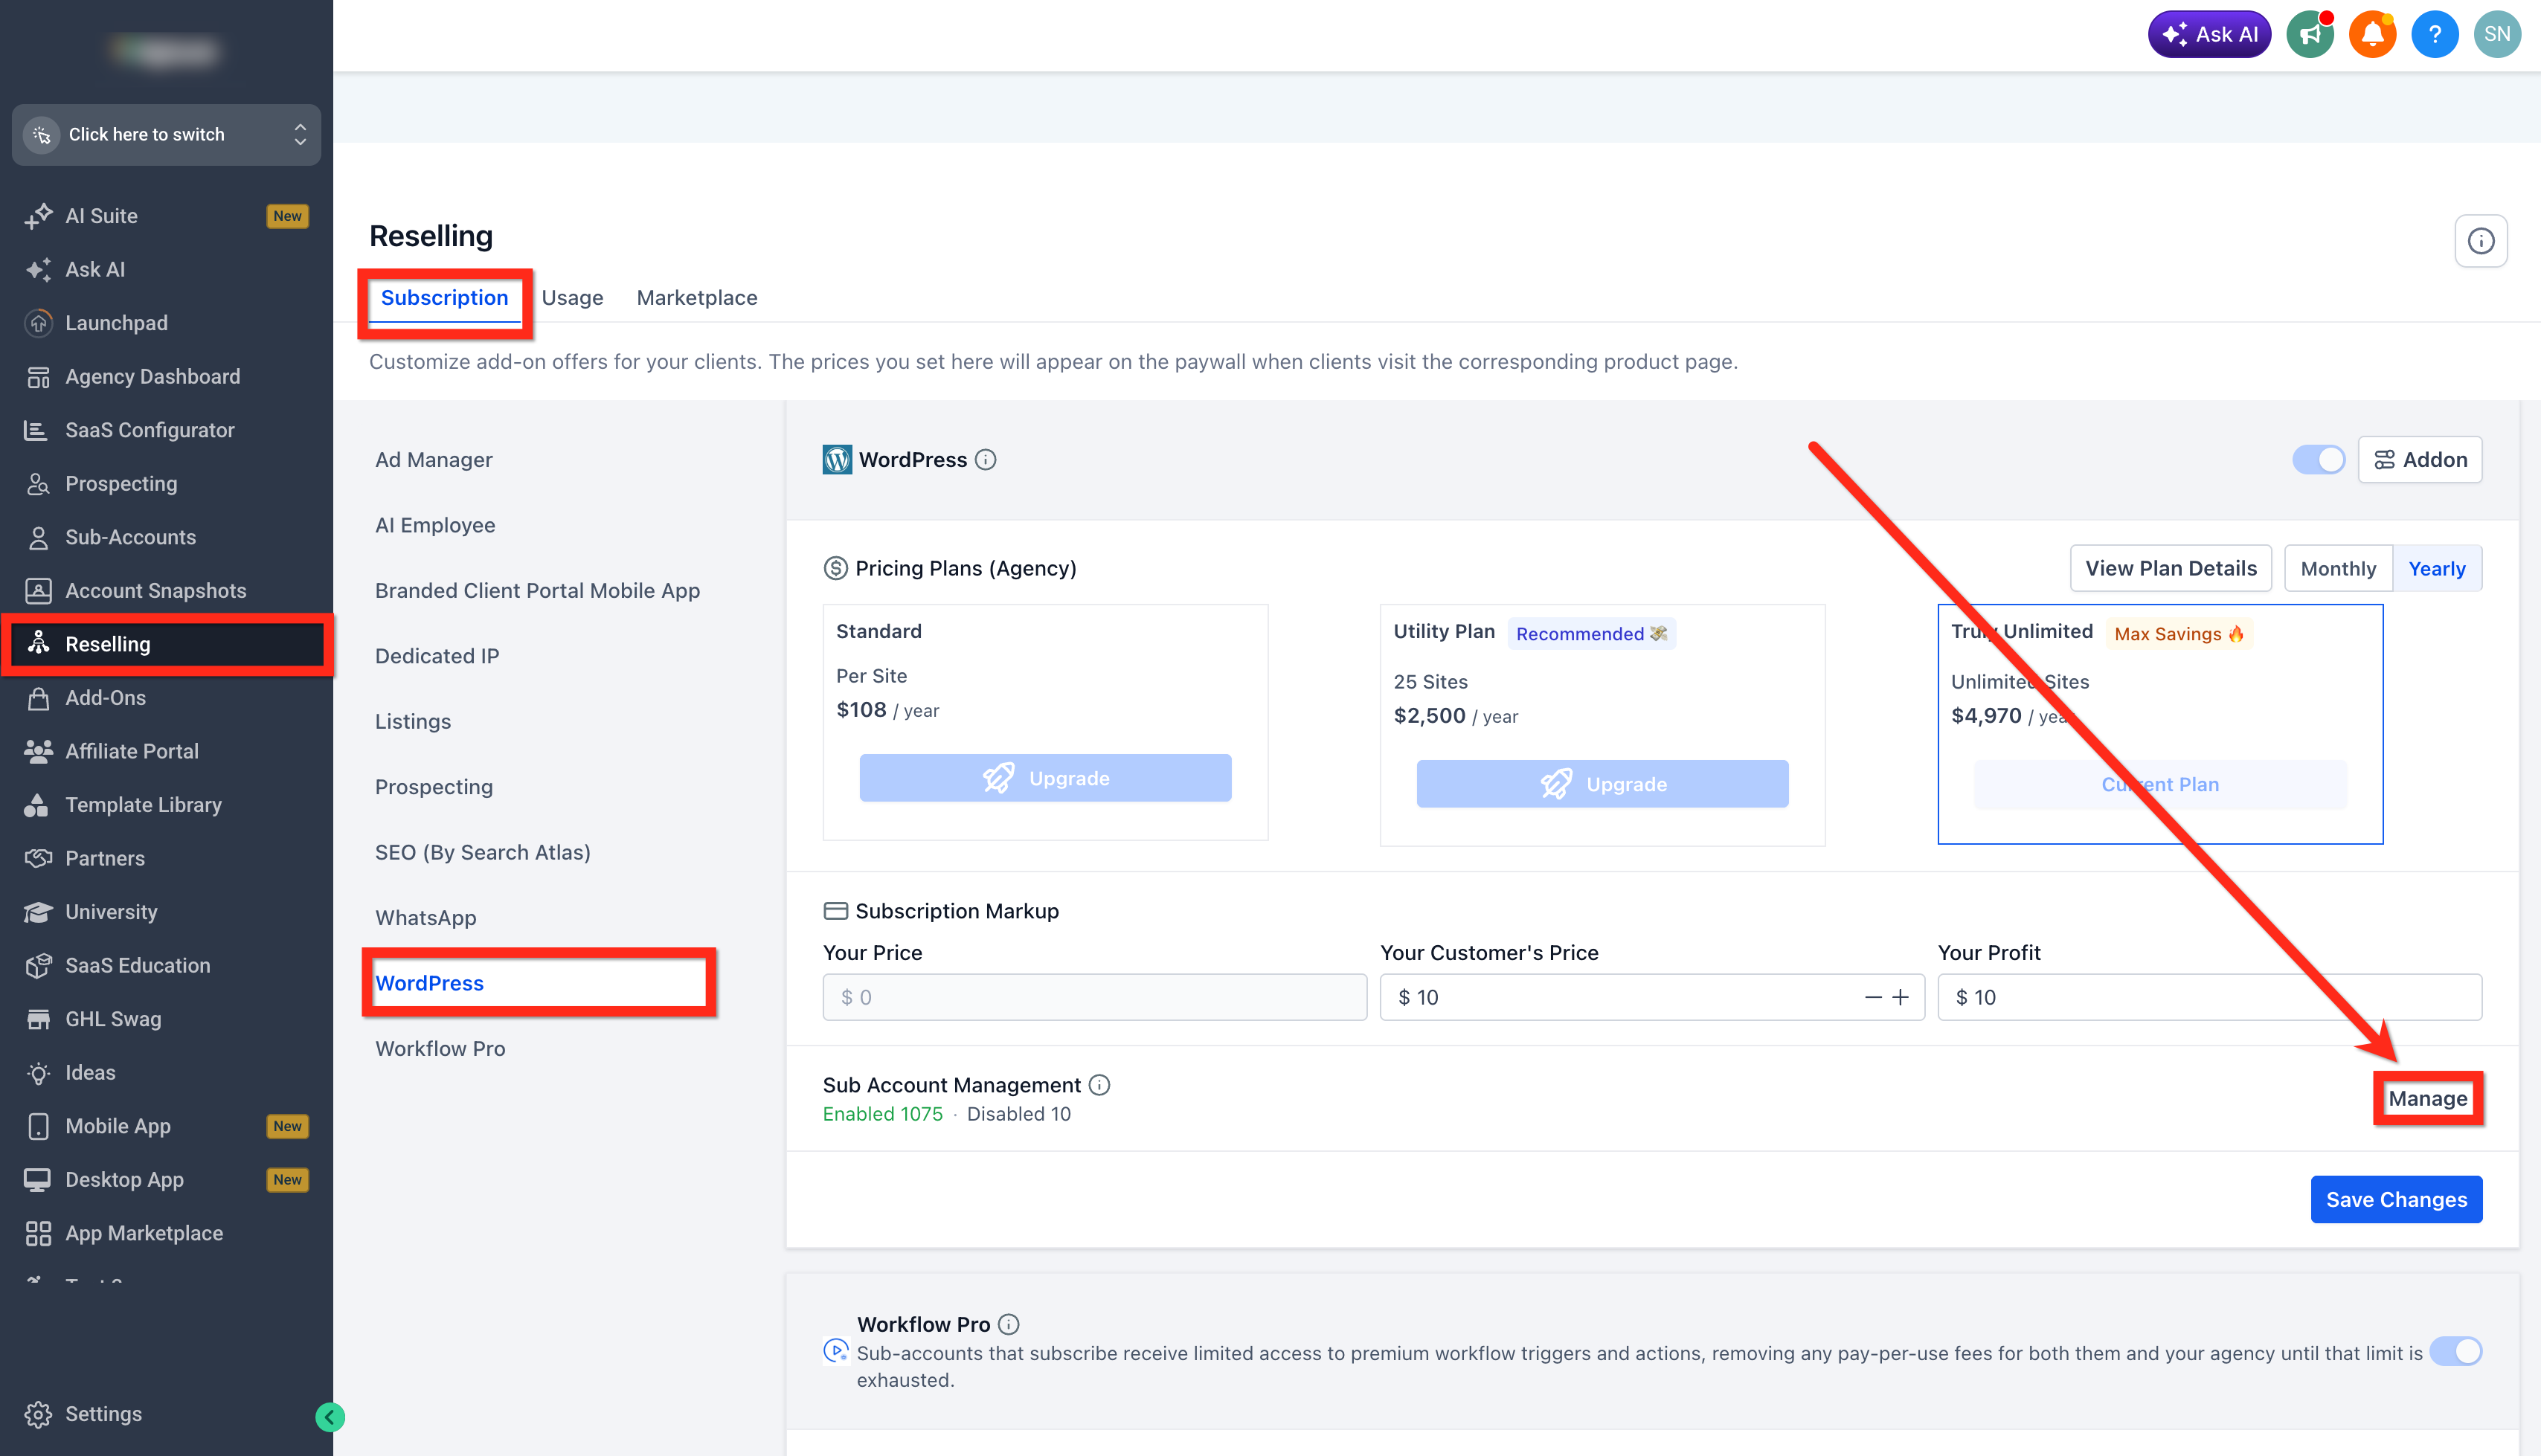The width and height of the screenshot is (2541, 1456).
Task: Click the Reselling page info icon
Action: click(2480, 241)
